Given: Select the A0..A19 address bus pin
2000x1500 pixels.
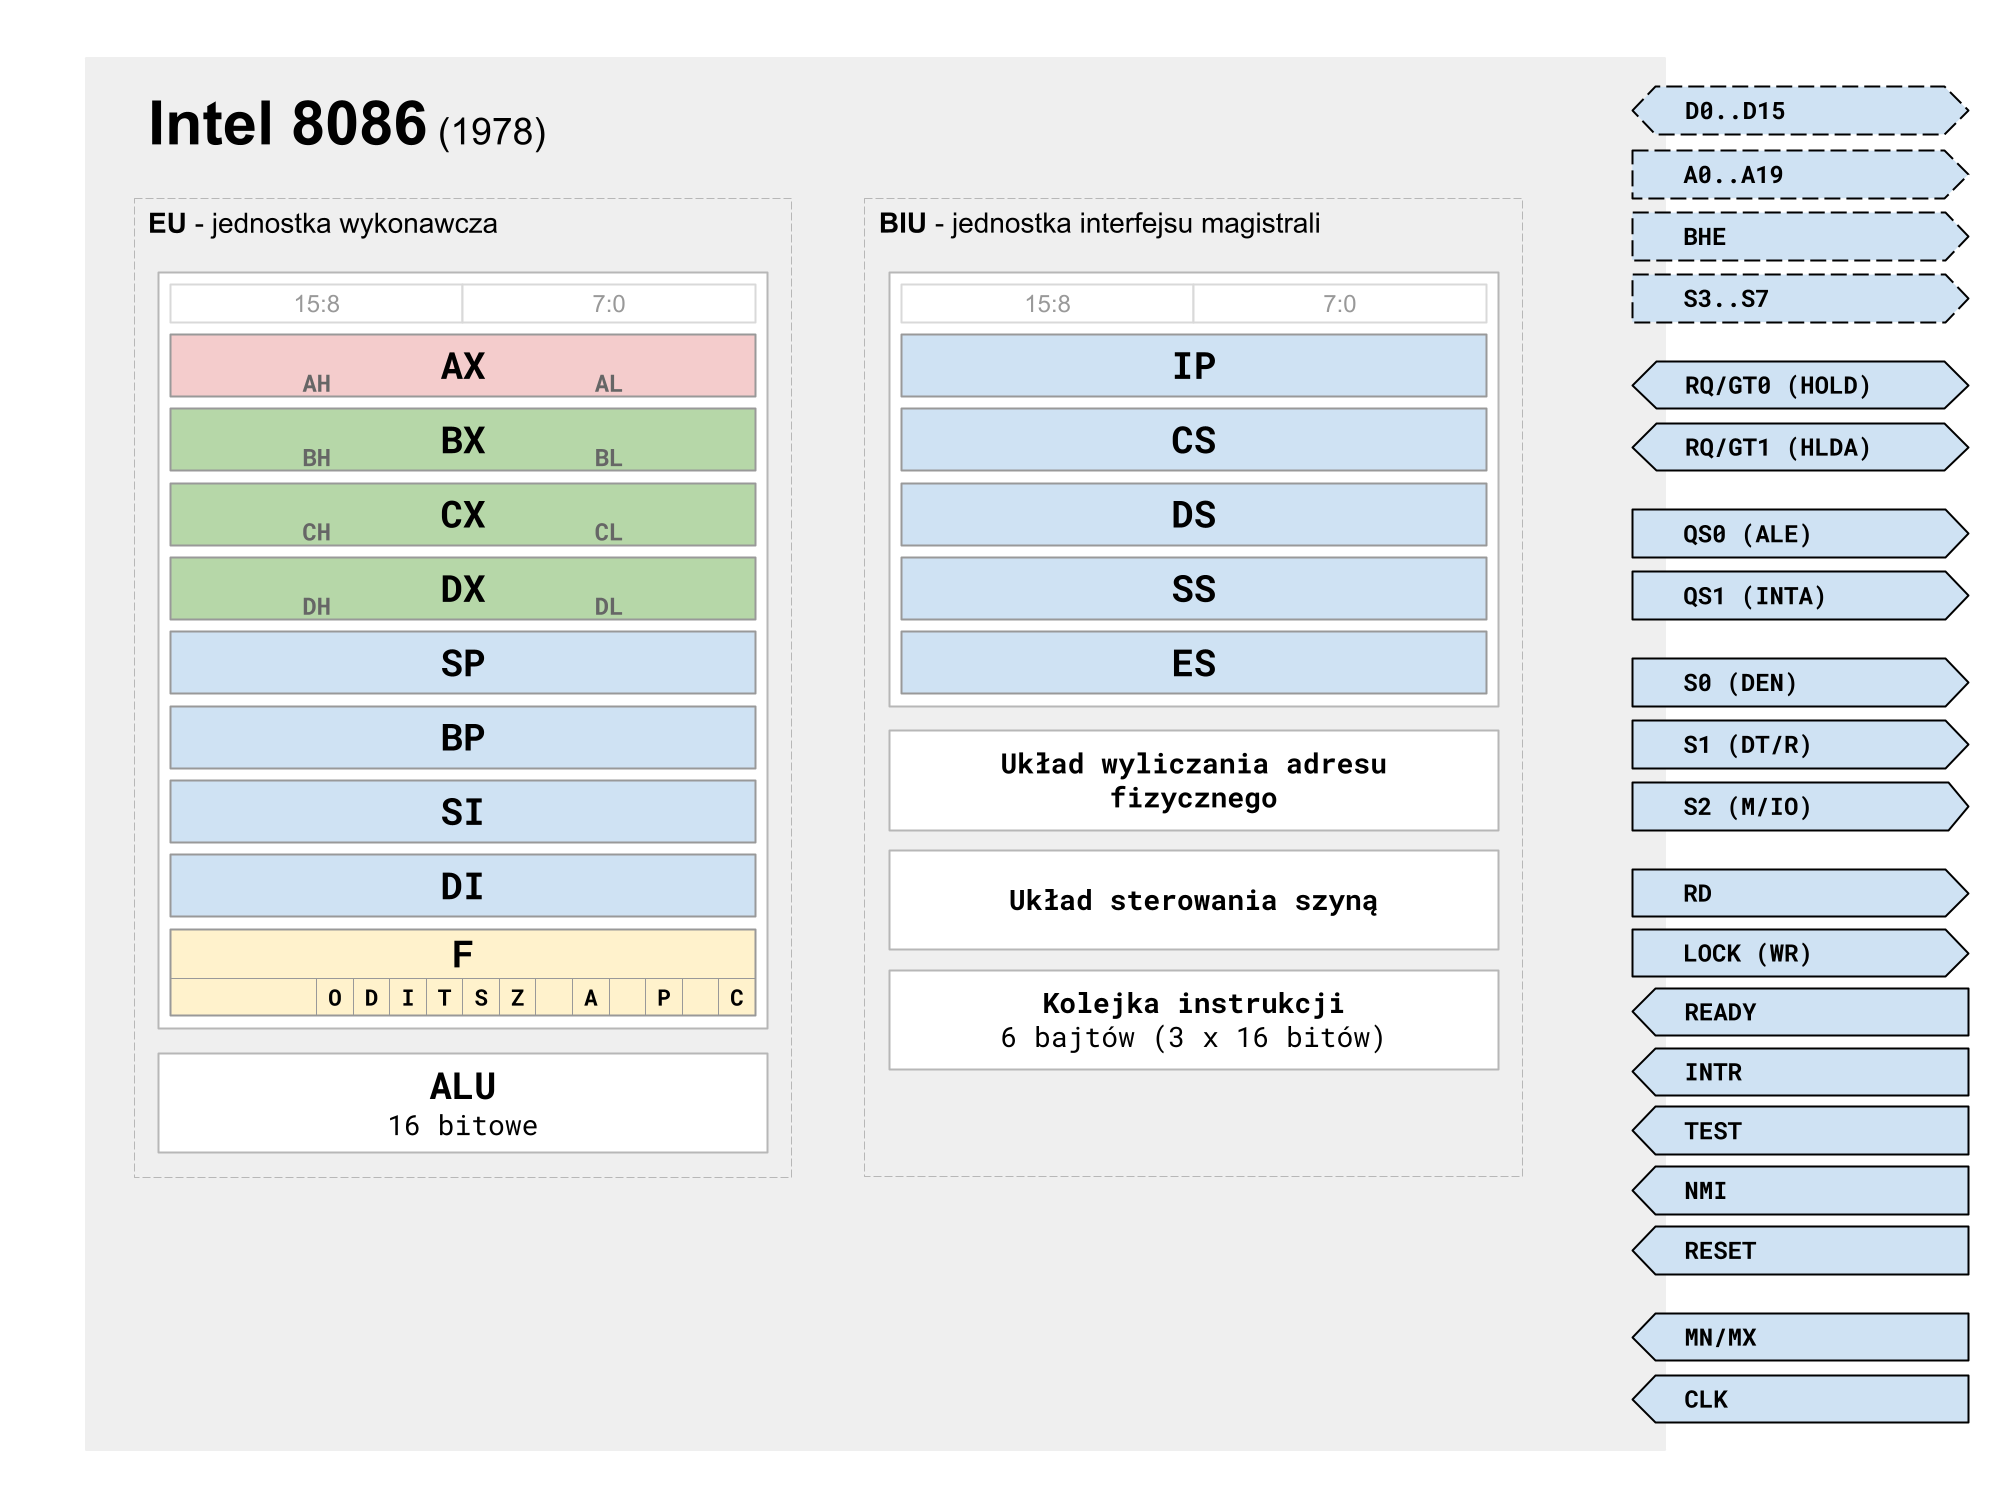Looking at the screenshot, I should [x=1800, y=175].
